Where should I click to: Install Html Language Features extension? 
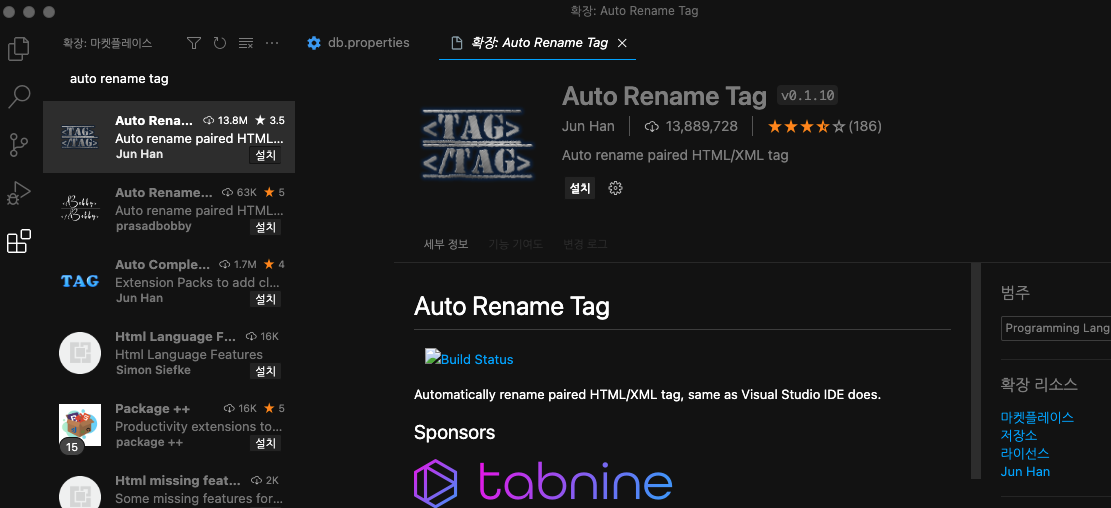tap(265, 371)
